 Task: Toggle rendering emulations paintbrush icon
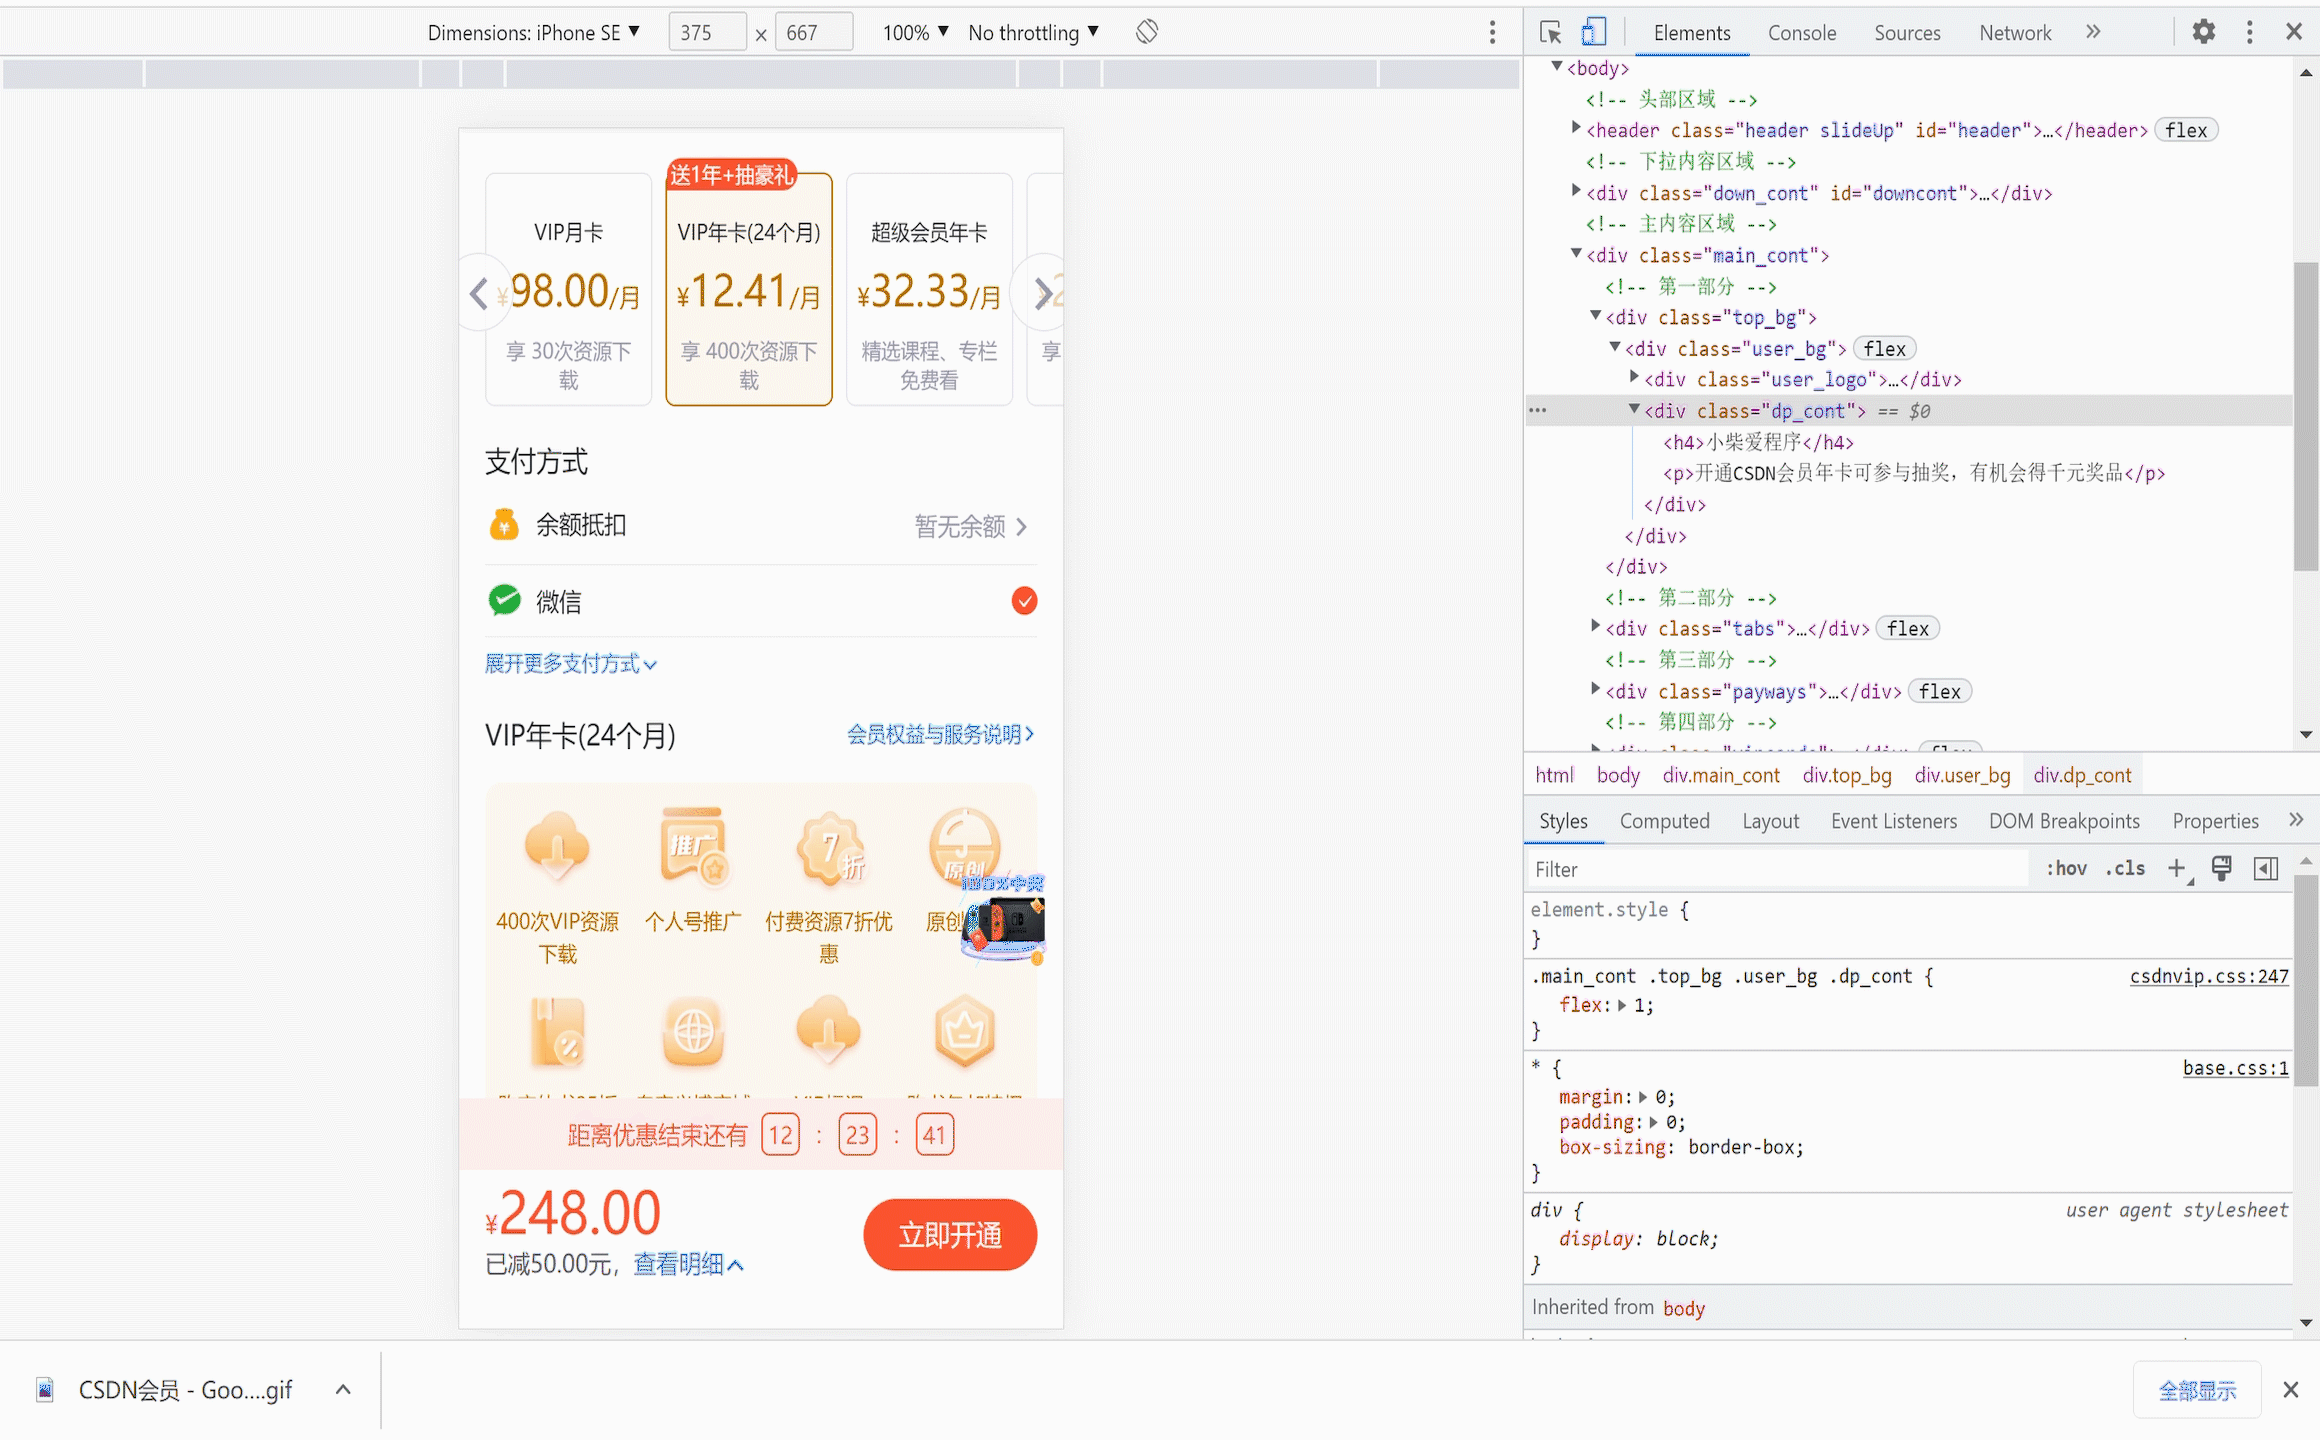click(x=2222, y=868)
